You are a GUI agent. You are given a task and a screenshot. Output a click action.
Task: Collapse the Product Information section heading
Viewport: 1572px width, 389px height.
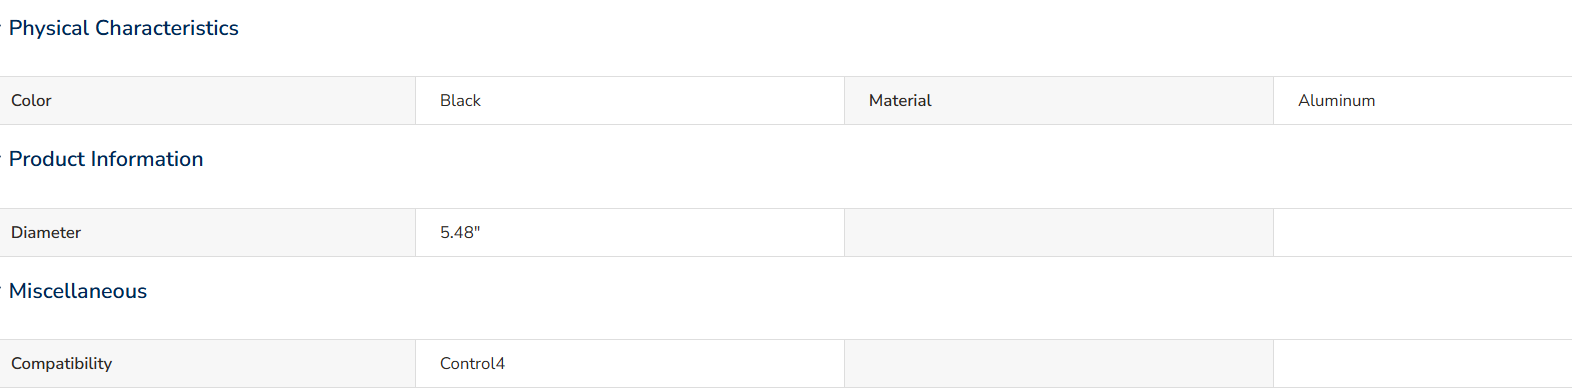[x=106, y=159]
